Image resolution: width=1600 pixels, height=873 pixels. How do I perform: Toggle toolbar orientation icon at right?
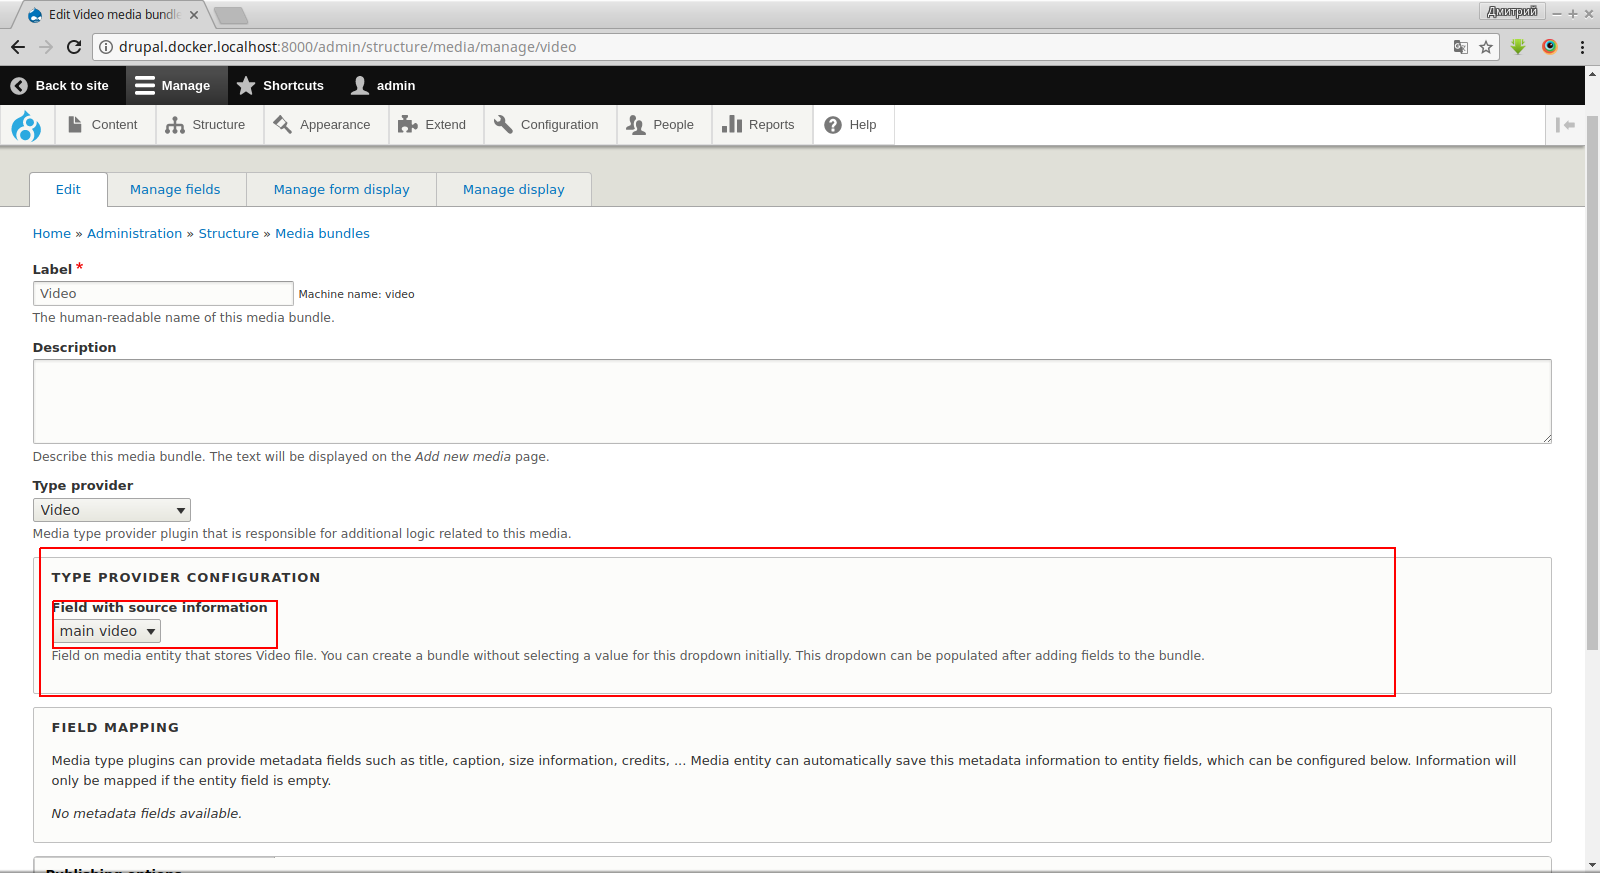point(1565,125)
